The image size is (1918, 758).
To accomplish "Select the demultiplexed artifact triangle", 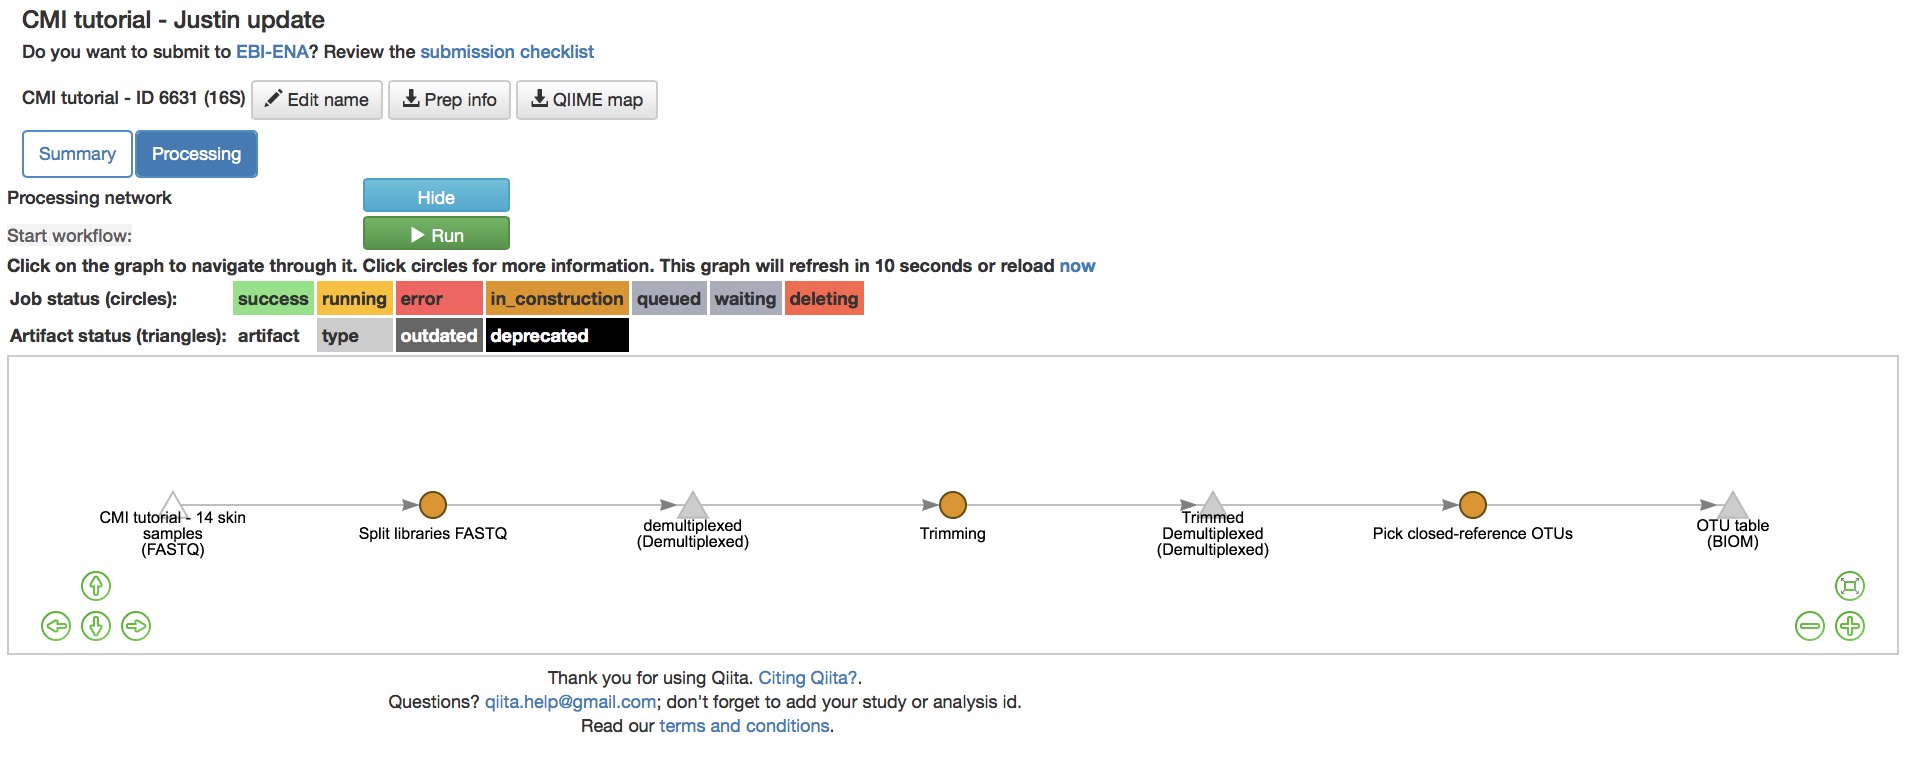I will tap(693, 505).
